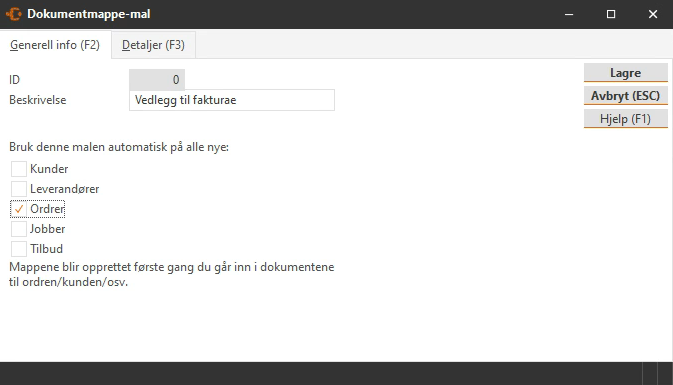Click the Beskrivelse label

38,100
